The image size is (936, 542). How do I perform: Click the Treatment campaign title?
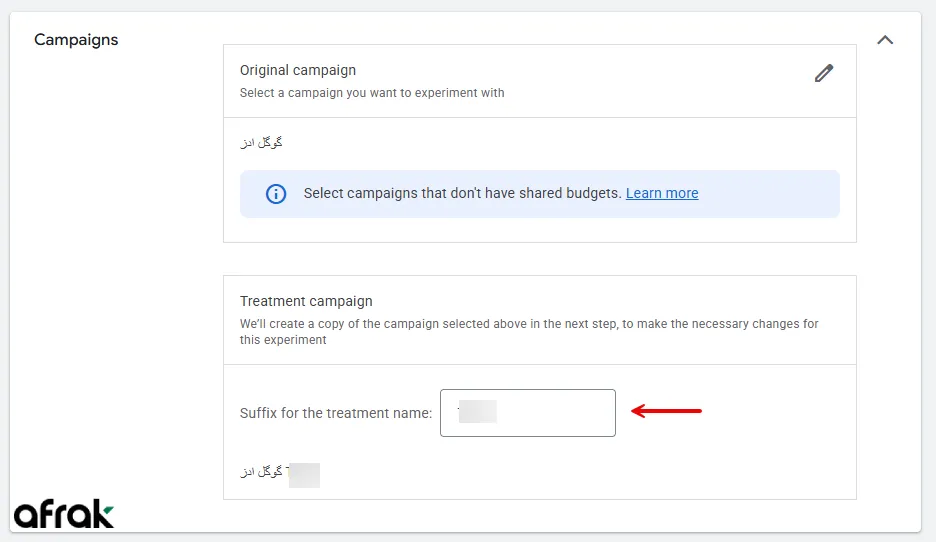[306, 301]
